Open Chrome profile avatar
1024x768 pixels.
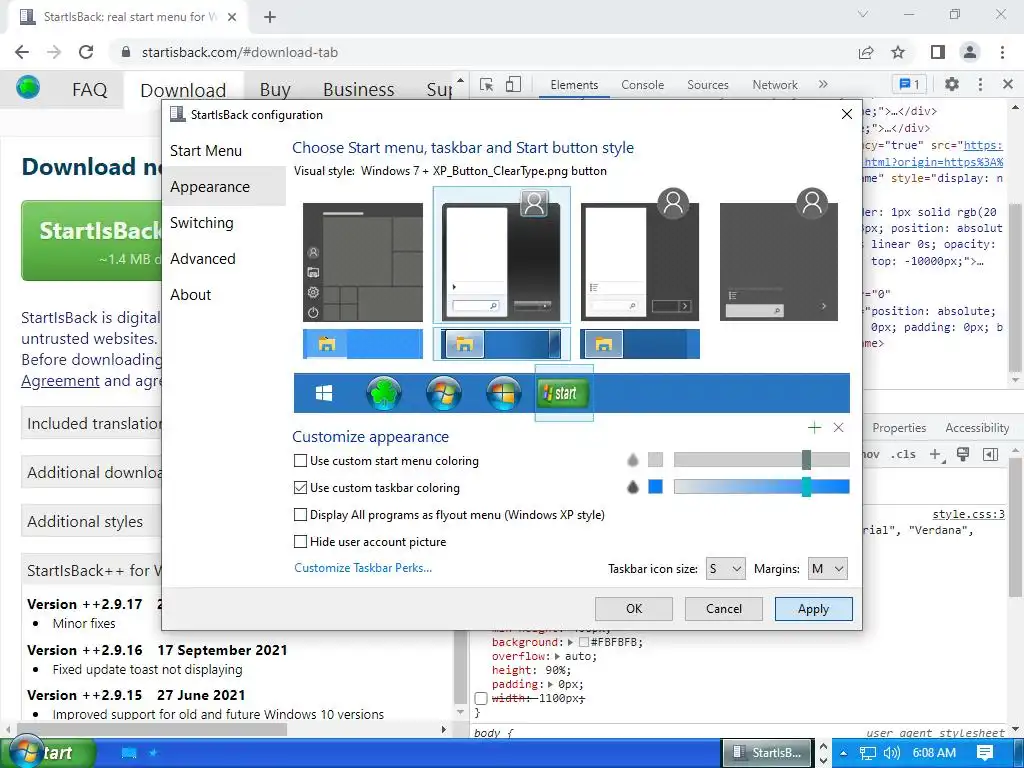[x=970, y=52]
